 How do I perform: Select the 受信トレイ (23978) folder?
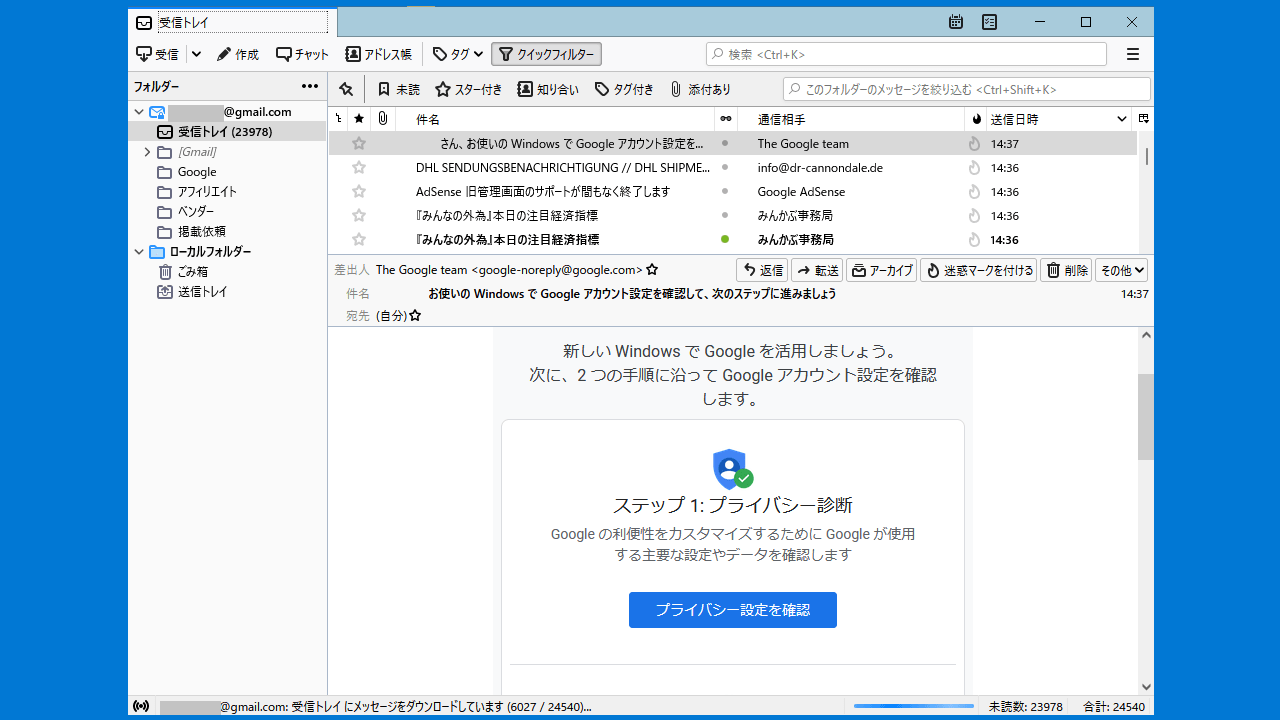click(227, 131)
